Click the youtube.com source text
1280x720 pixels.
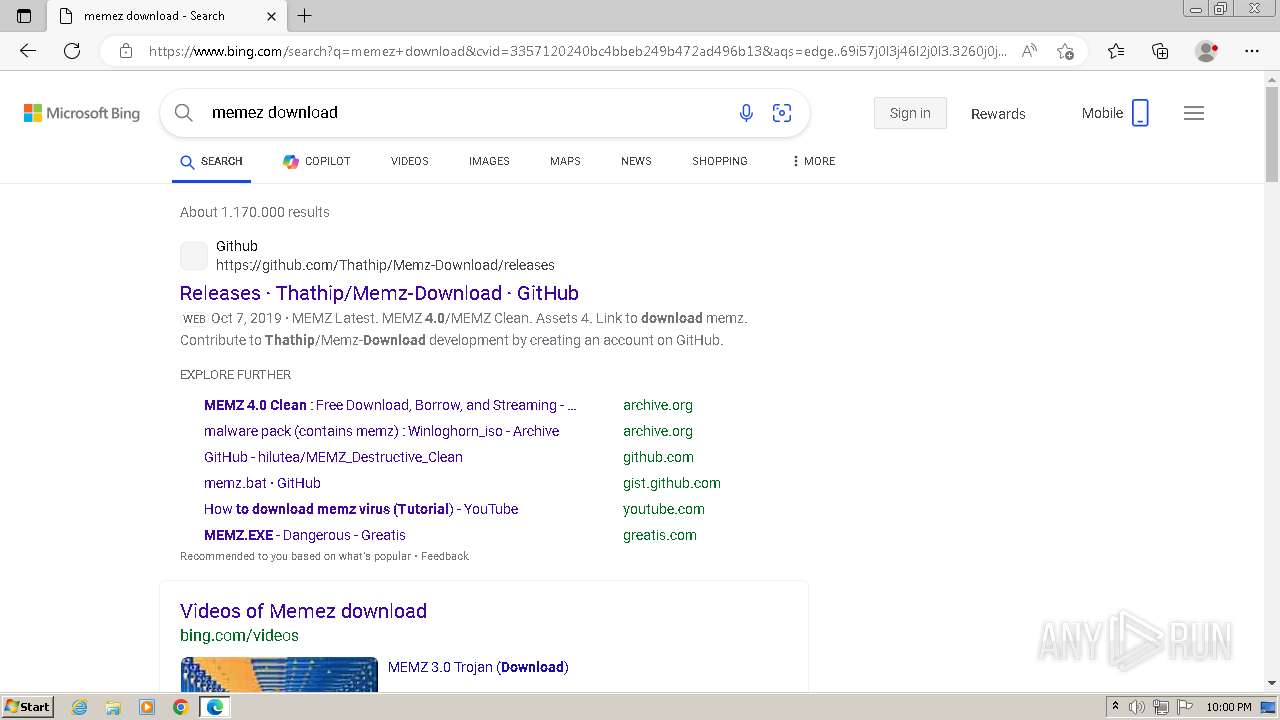[663, 509]
